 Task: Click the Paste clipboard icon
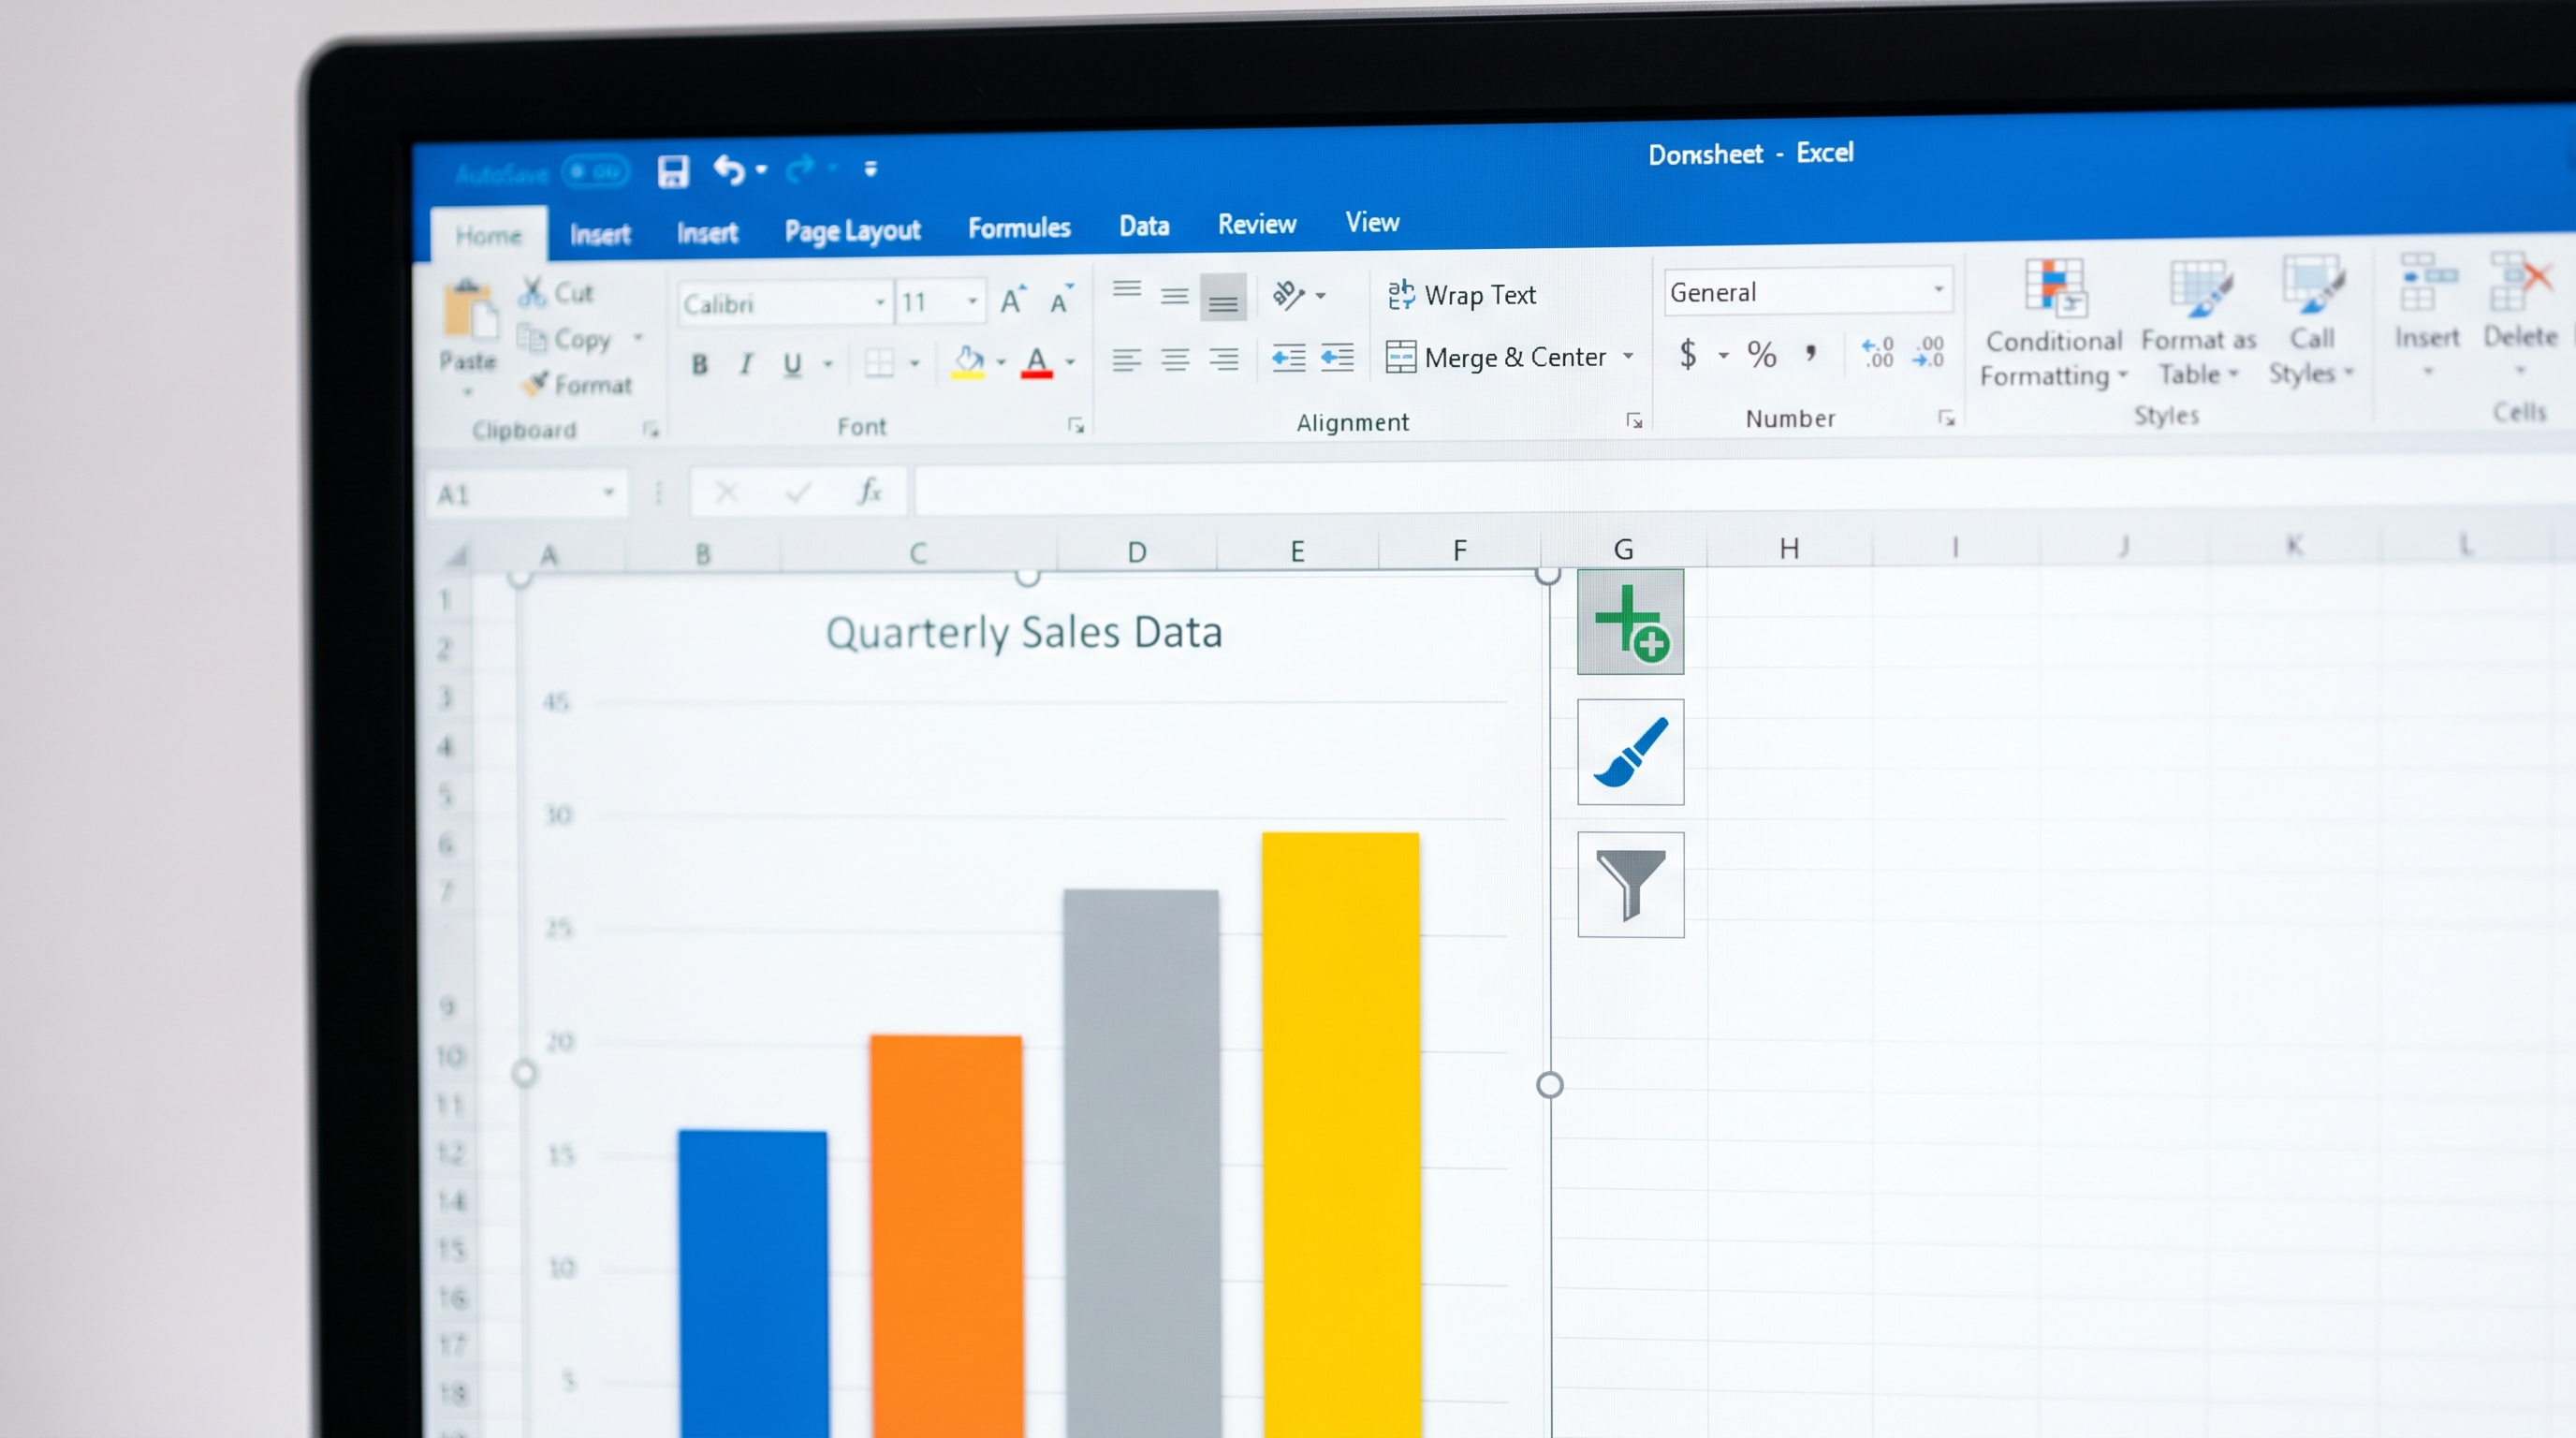[469, 311]
